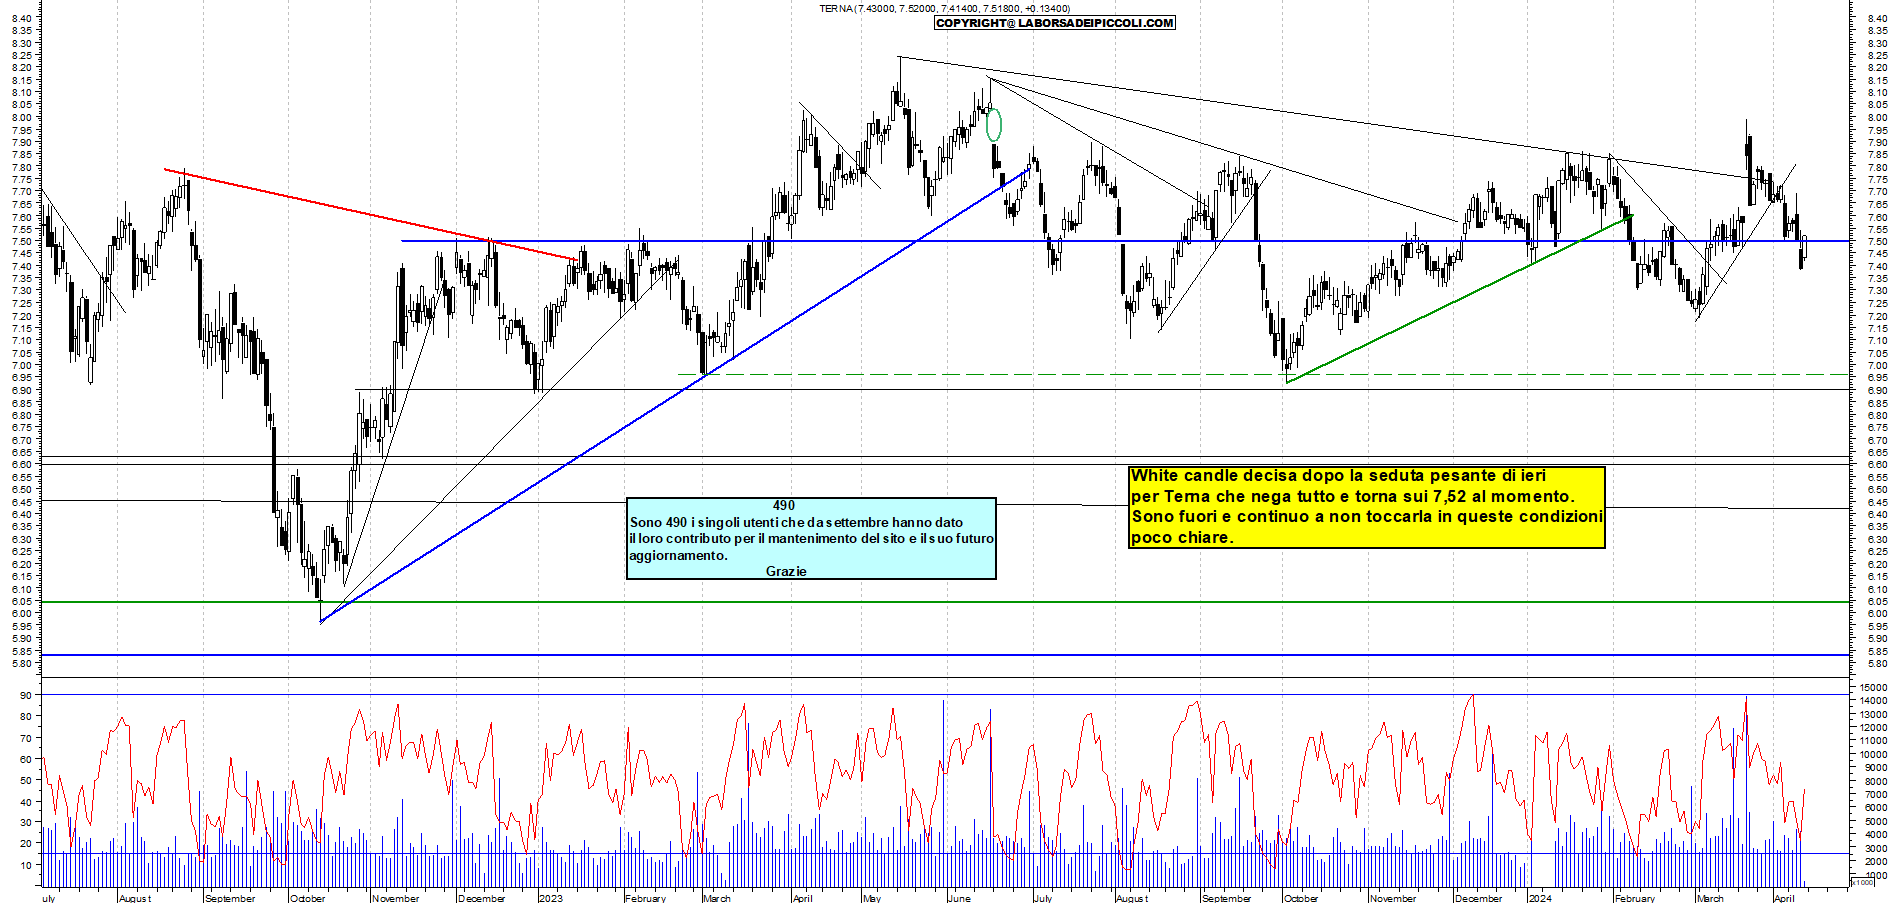Click the word 'aggiornamento.' in cyan box
The width and height of the screenshot is (1890, 903).
coord(678,555)
